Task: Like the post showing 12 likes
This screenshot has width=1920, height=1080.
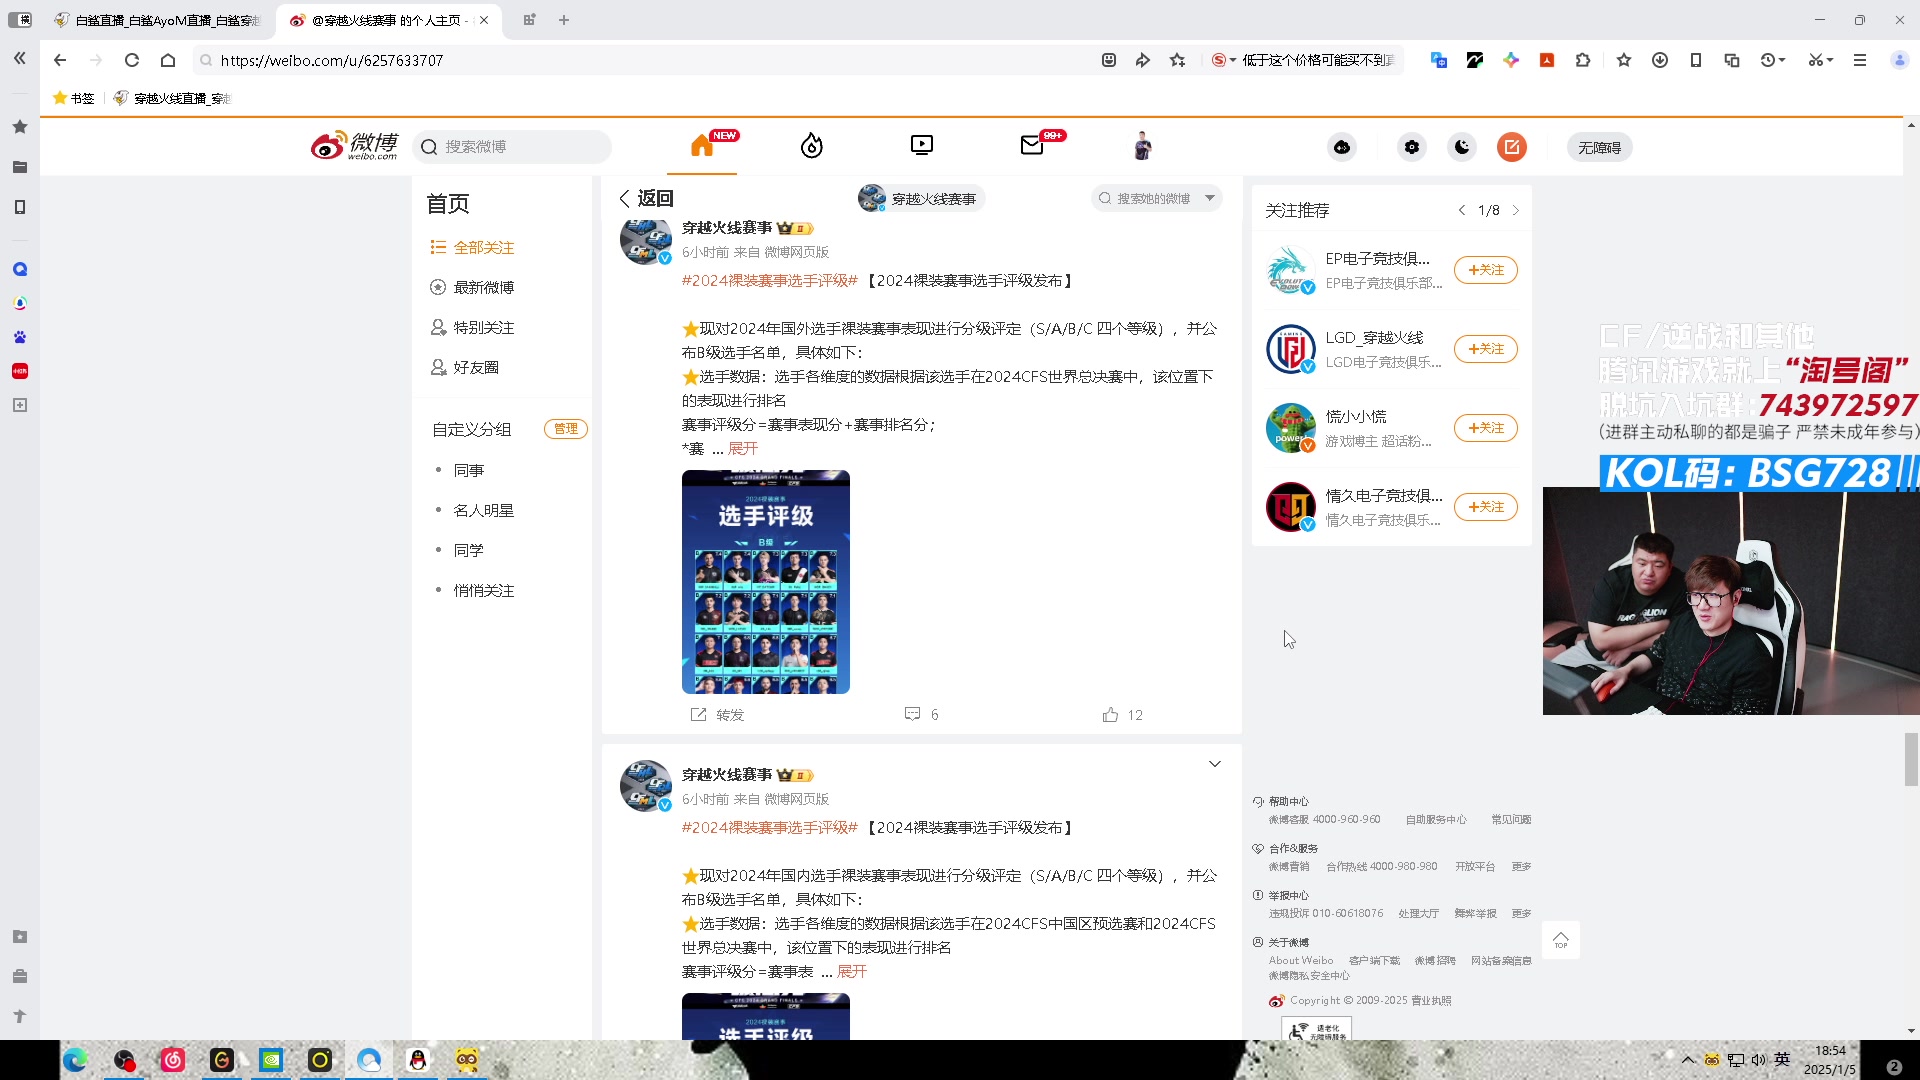Action: pos(1120,714)
